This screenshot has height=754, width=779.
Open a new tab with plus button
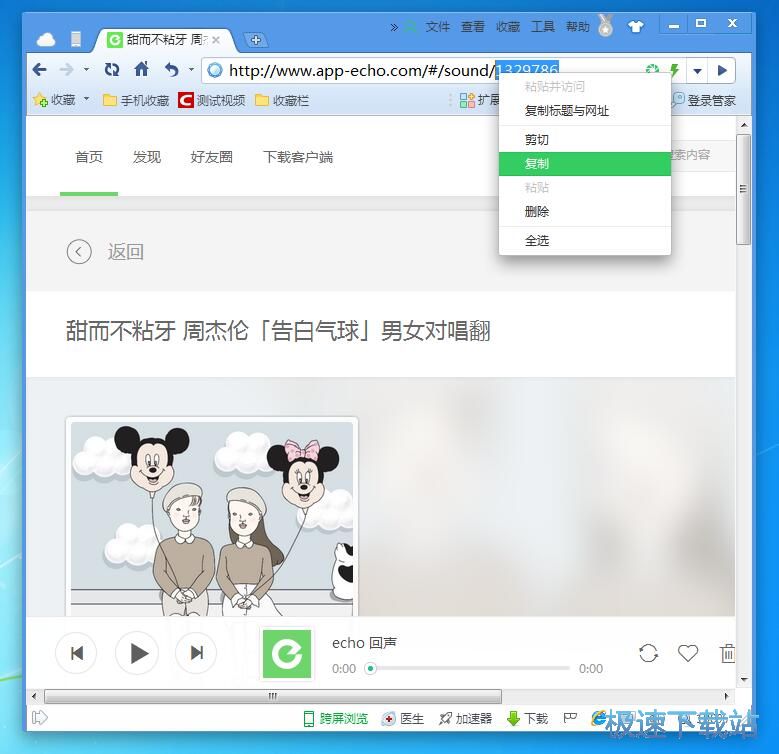click(x=256, y=40)
